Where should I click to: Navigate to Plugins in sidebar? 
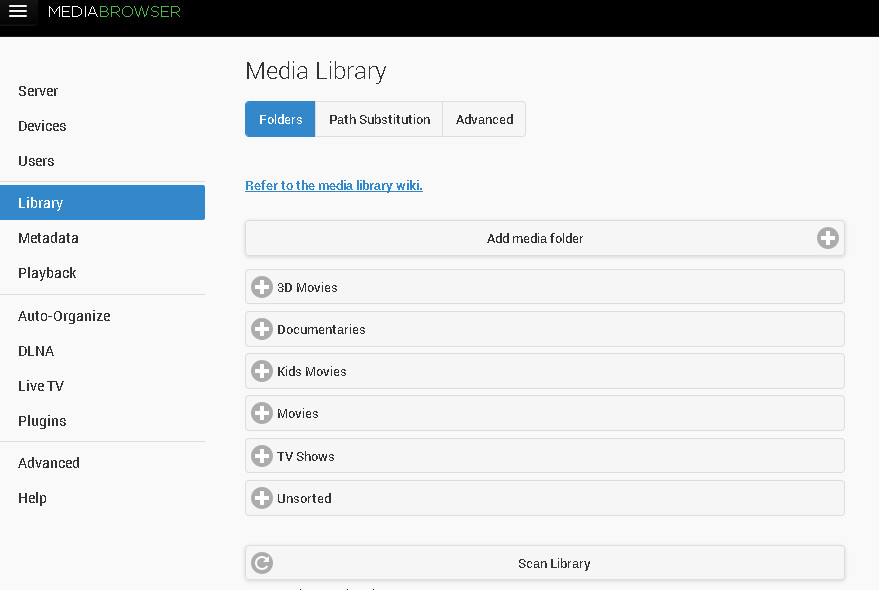42,421
